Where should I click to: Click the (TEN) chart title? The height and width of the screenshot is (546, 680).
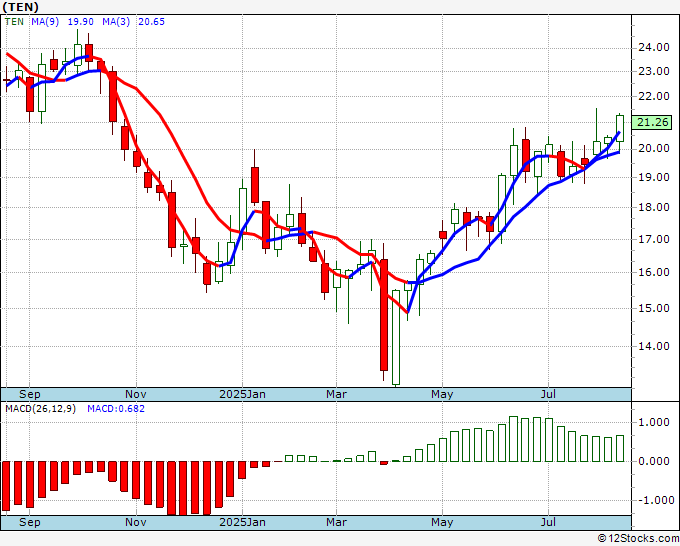pyautogui.click(x=20, y=7)
